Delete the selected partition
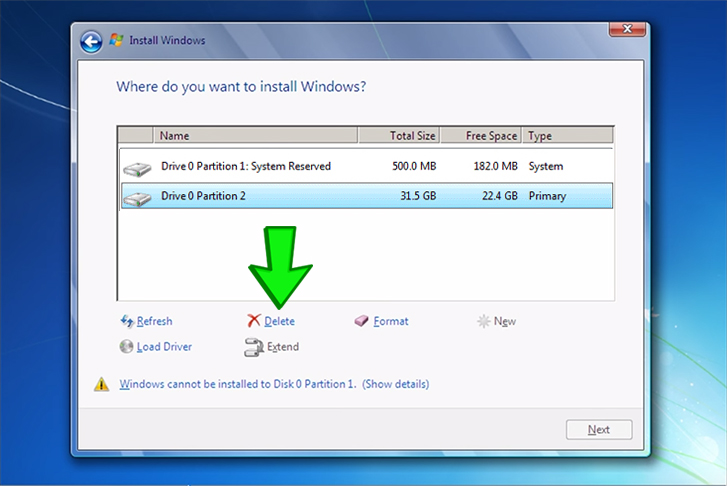The height and width of the screenshot is (486, 727). (279, 321)
